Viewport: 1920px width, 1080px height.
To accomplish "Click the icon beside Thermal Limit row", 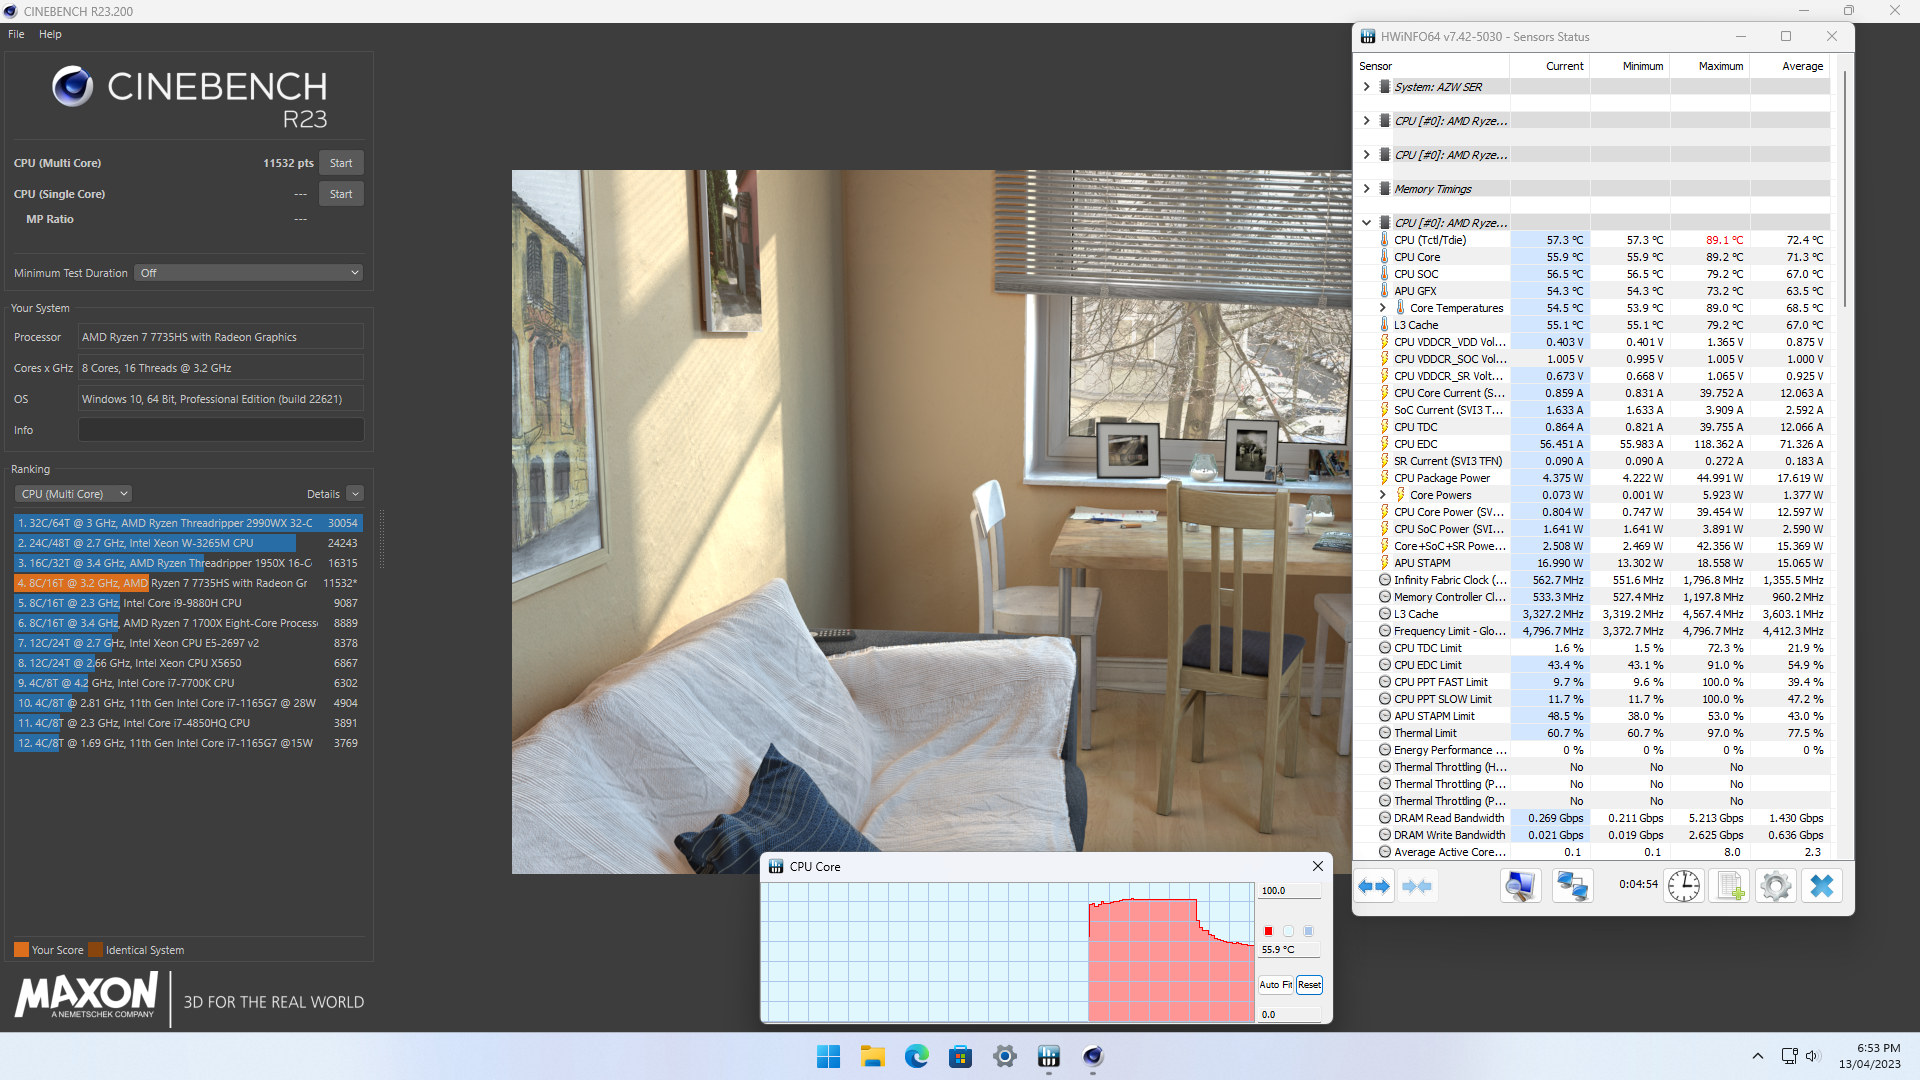I will pos(1385,733).
